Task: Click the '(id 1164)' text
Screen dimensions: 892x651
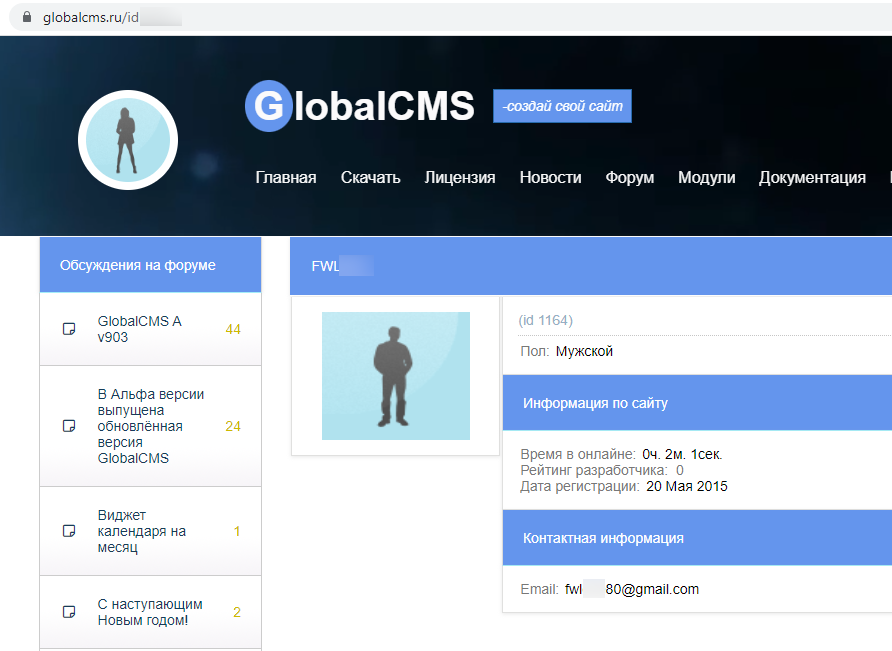Action: (x=546, y=320)
